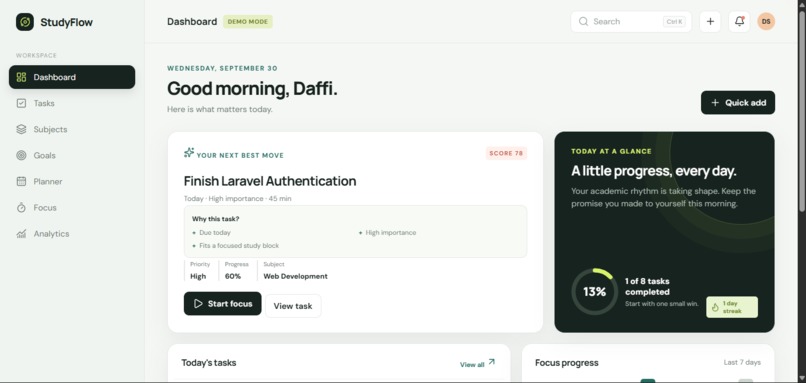Screen dimensions: 806x383
Task: Click the Focus timer icon in sidebar
Action: 21,208
